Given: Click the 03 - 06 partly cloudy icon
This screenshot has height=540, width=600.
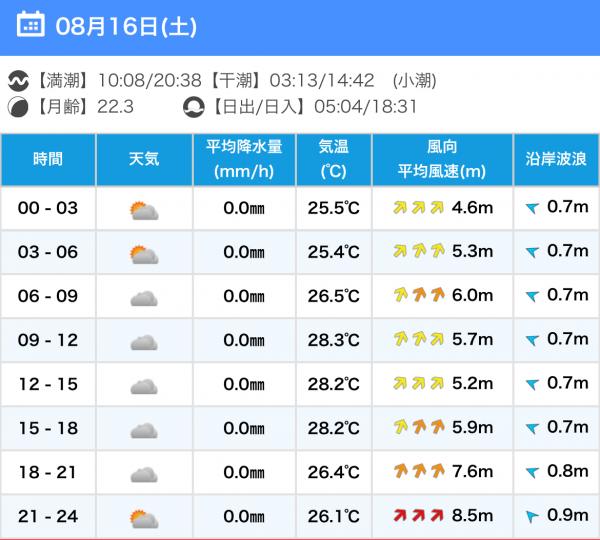Looking at the screenshot, I should click(x=144, y=254).
